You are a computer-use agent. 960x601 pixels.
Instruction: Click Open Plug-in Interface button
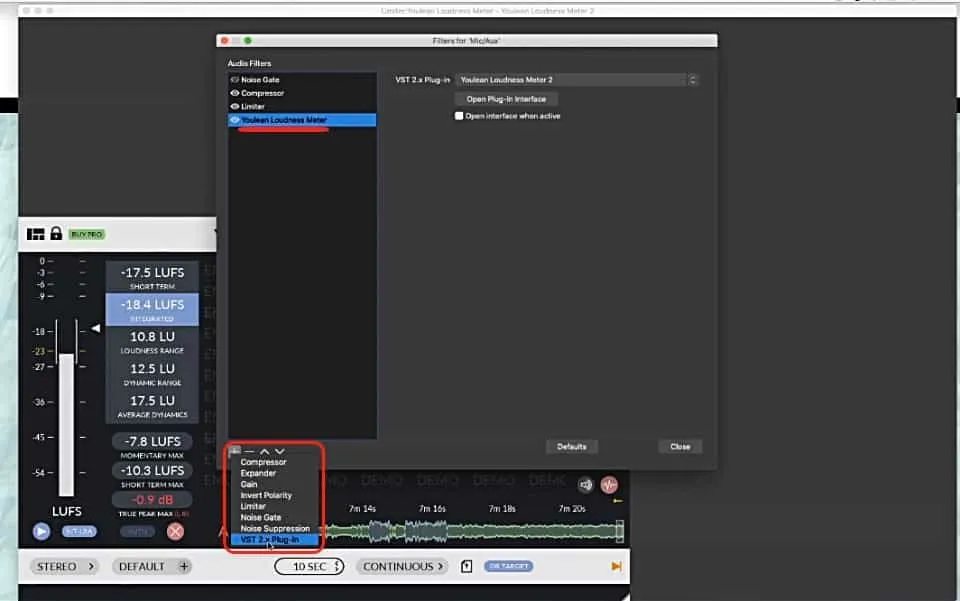[506, 99]
